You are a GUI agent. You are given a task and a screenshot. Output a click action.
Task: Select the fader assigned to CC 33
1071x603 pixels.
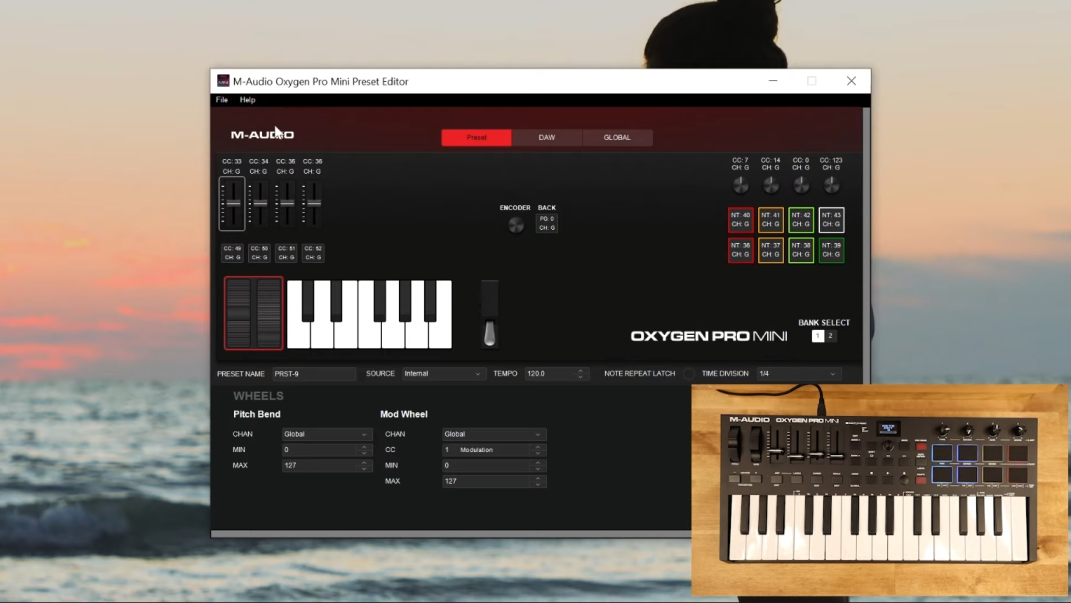(x=232, y=204)
